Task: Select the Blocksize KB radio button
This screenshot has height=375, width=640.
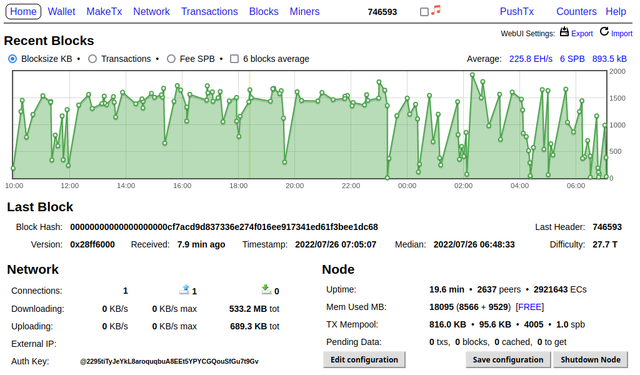Action: [x=13, y=59]
